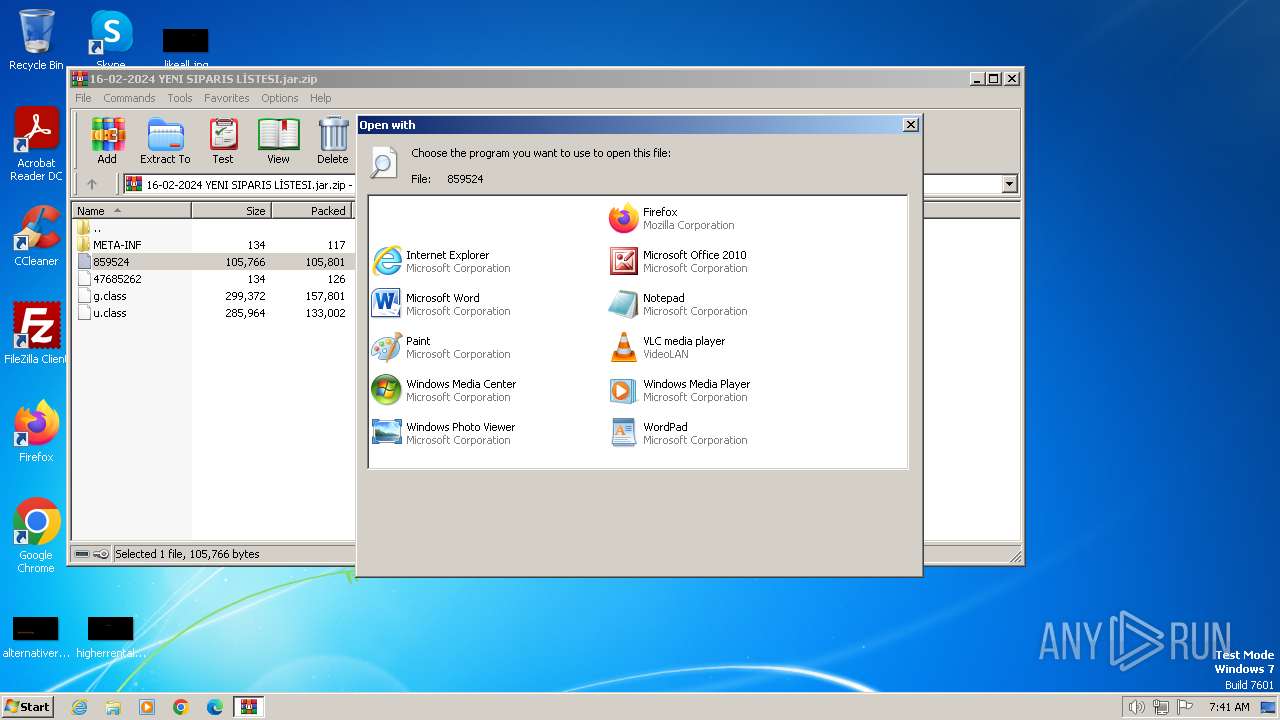Select the 859524 file row

coord(213,261)
